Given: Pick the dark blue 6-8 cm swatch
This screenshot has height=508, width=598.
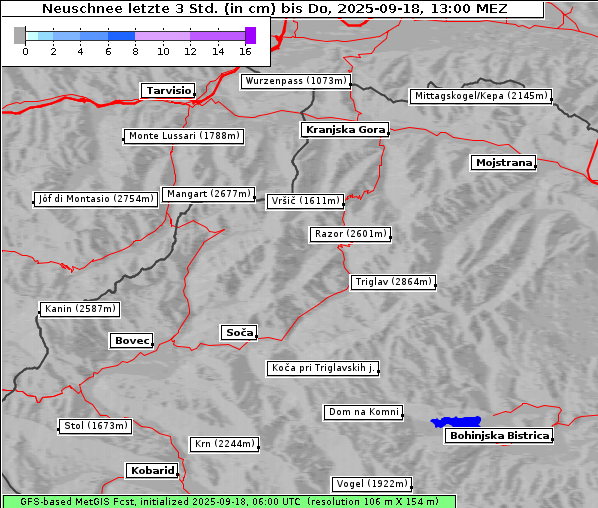Looking at the screenshot, I should (x=122, y=36).
